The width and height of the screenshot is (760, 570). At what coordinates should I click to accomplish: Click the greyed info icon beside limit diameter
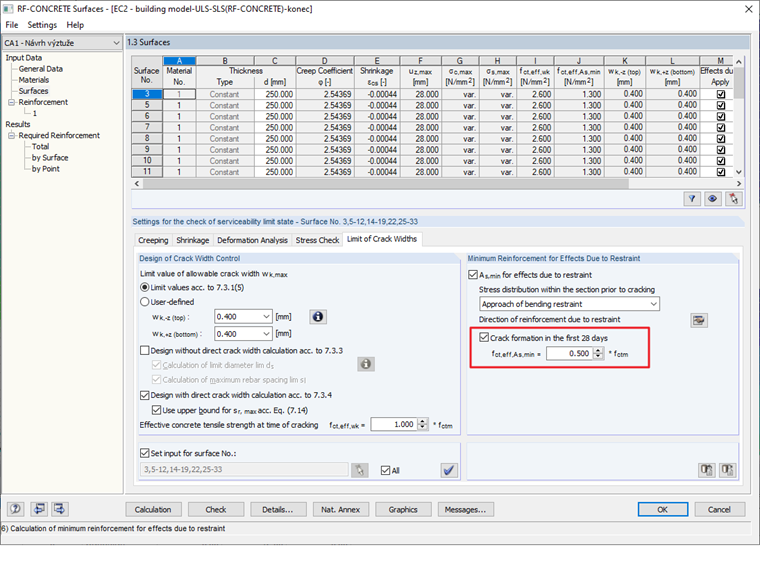[366, 364]
